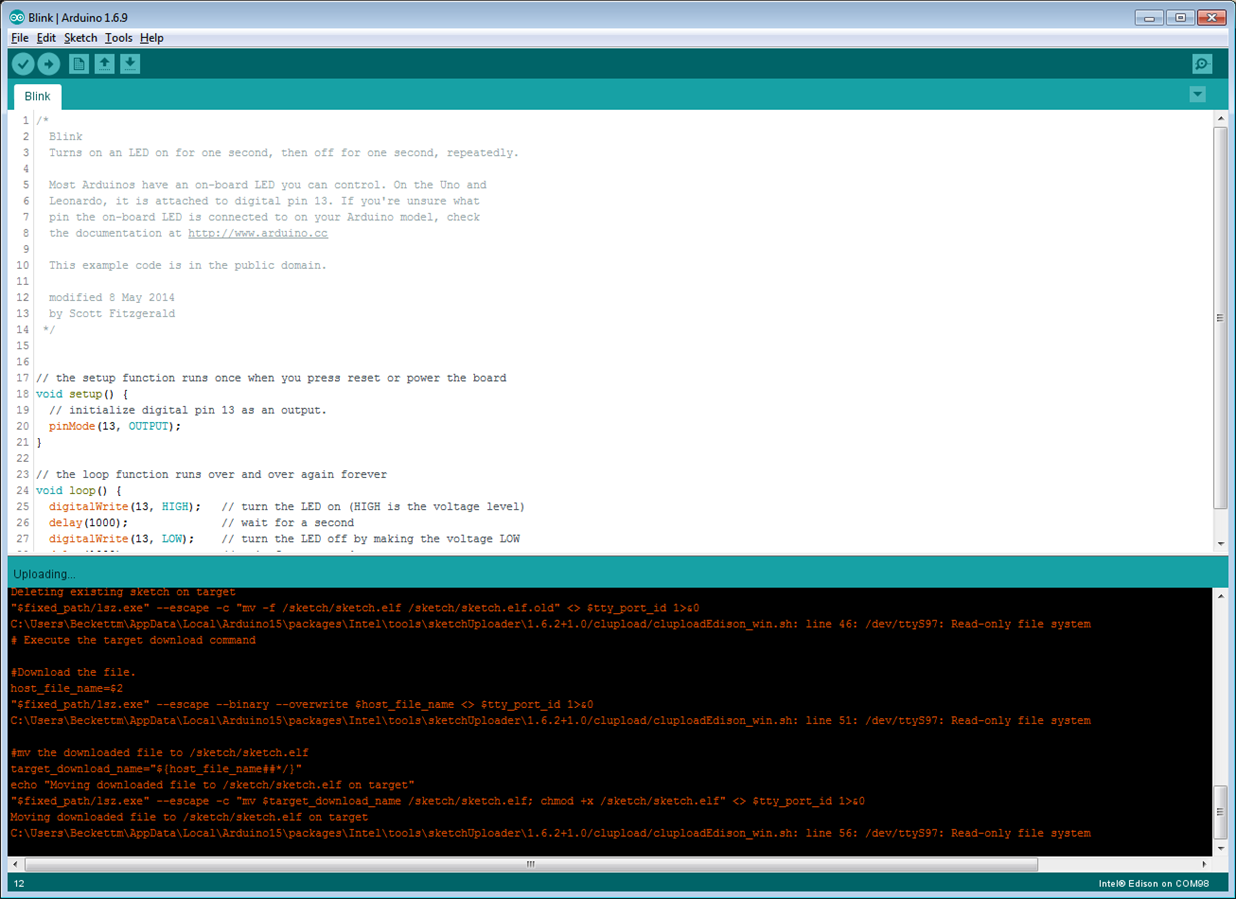Click the Upload arrow button
The width and height of the screenshot is (1236, 899).
tap(49, 64)
